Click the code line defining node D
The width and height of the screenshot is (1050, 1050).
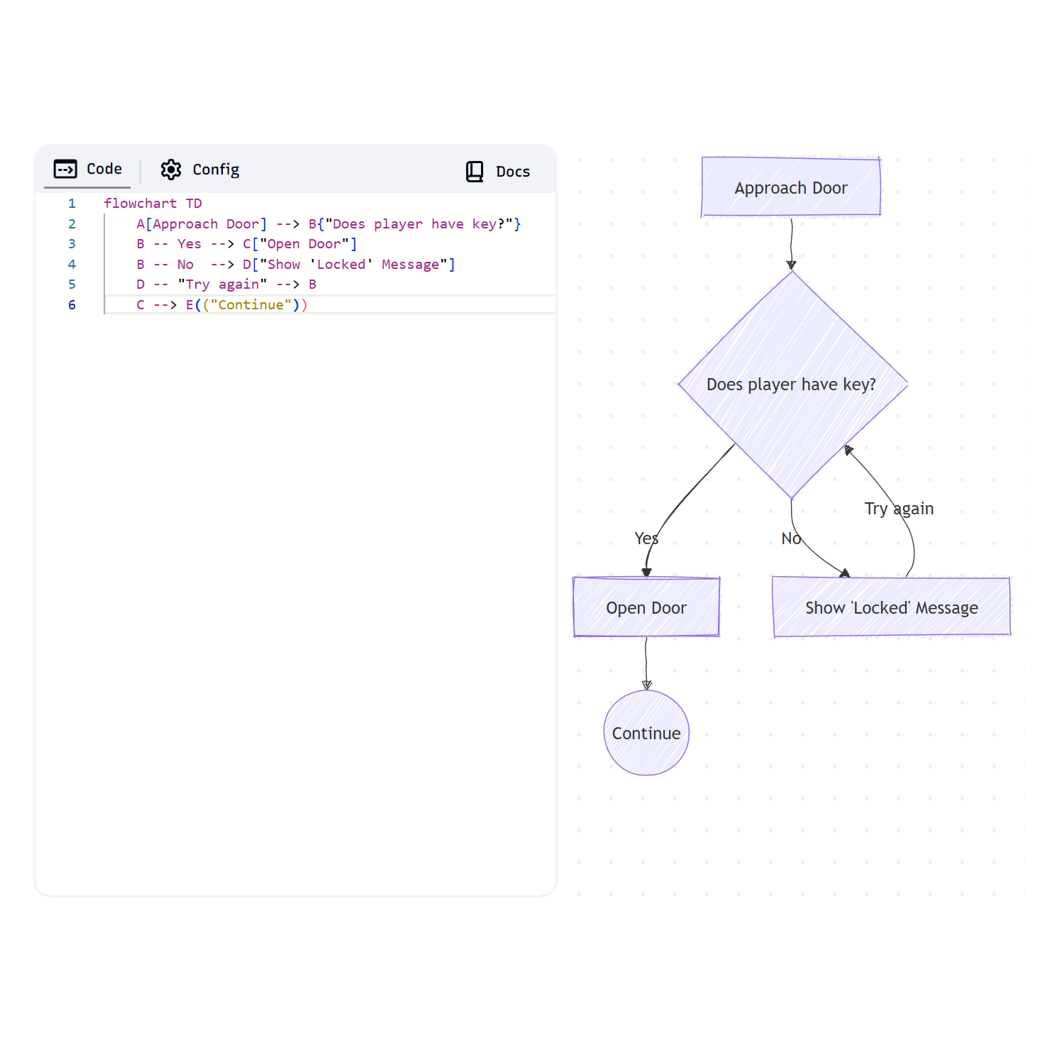(x=296, y=264)
